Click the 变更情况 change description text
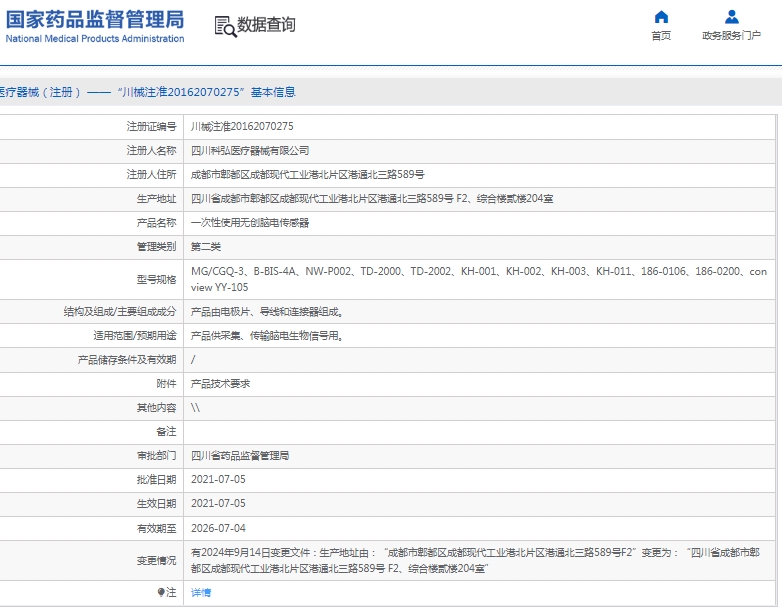This screenshot has height=610, width=782. [x=475, y=560]
